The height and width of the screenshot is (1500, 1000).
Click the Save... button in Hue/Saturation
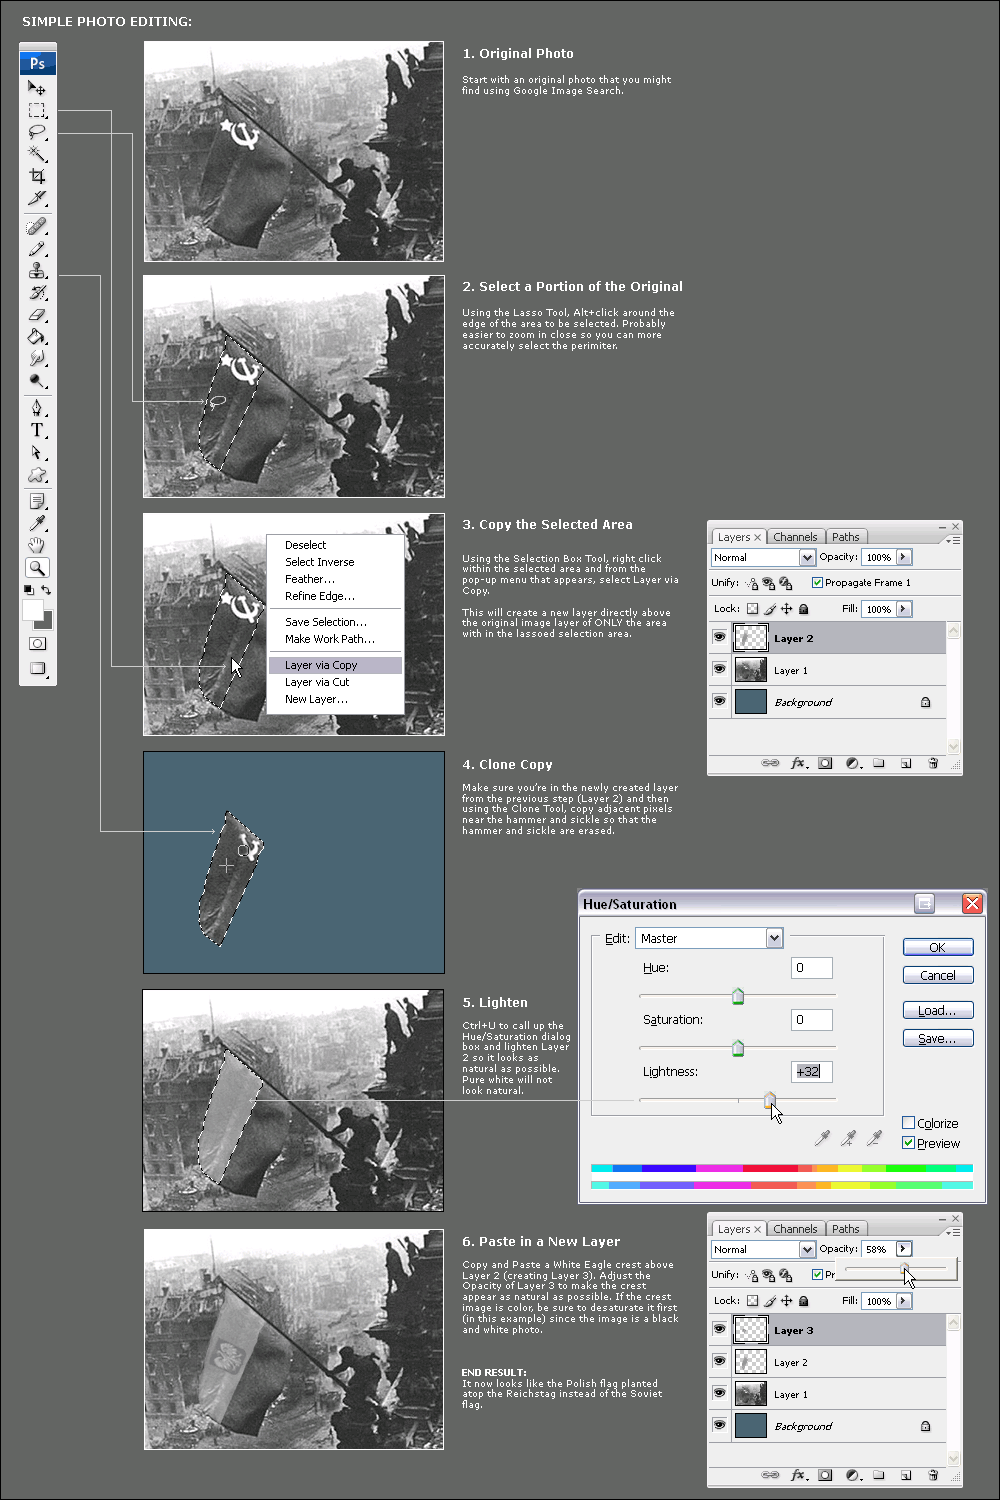pyautogui.click(x=937, y=1038)
